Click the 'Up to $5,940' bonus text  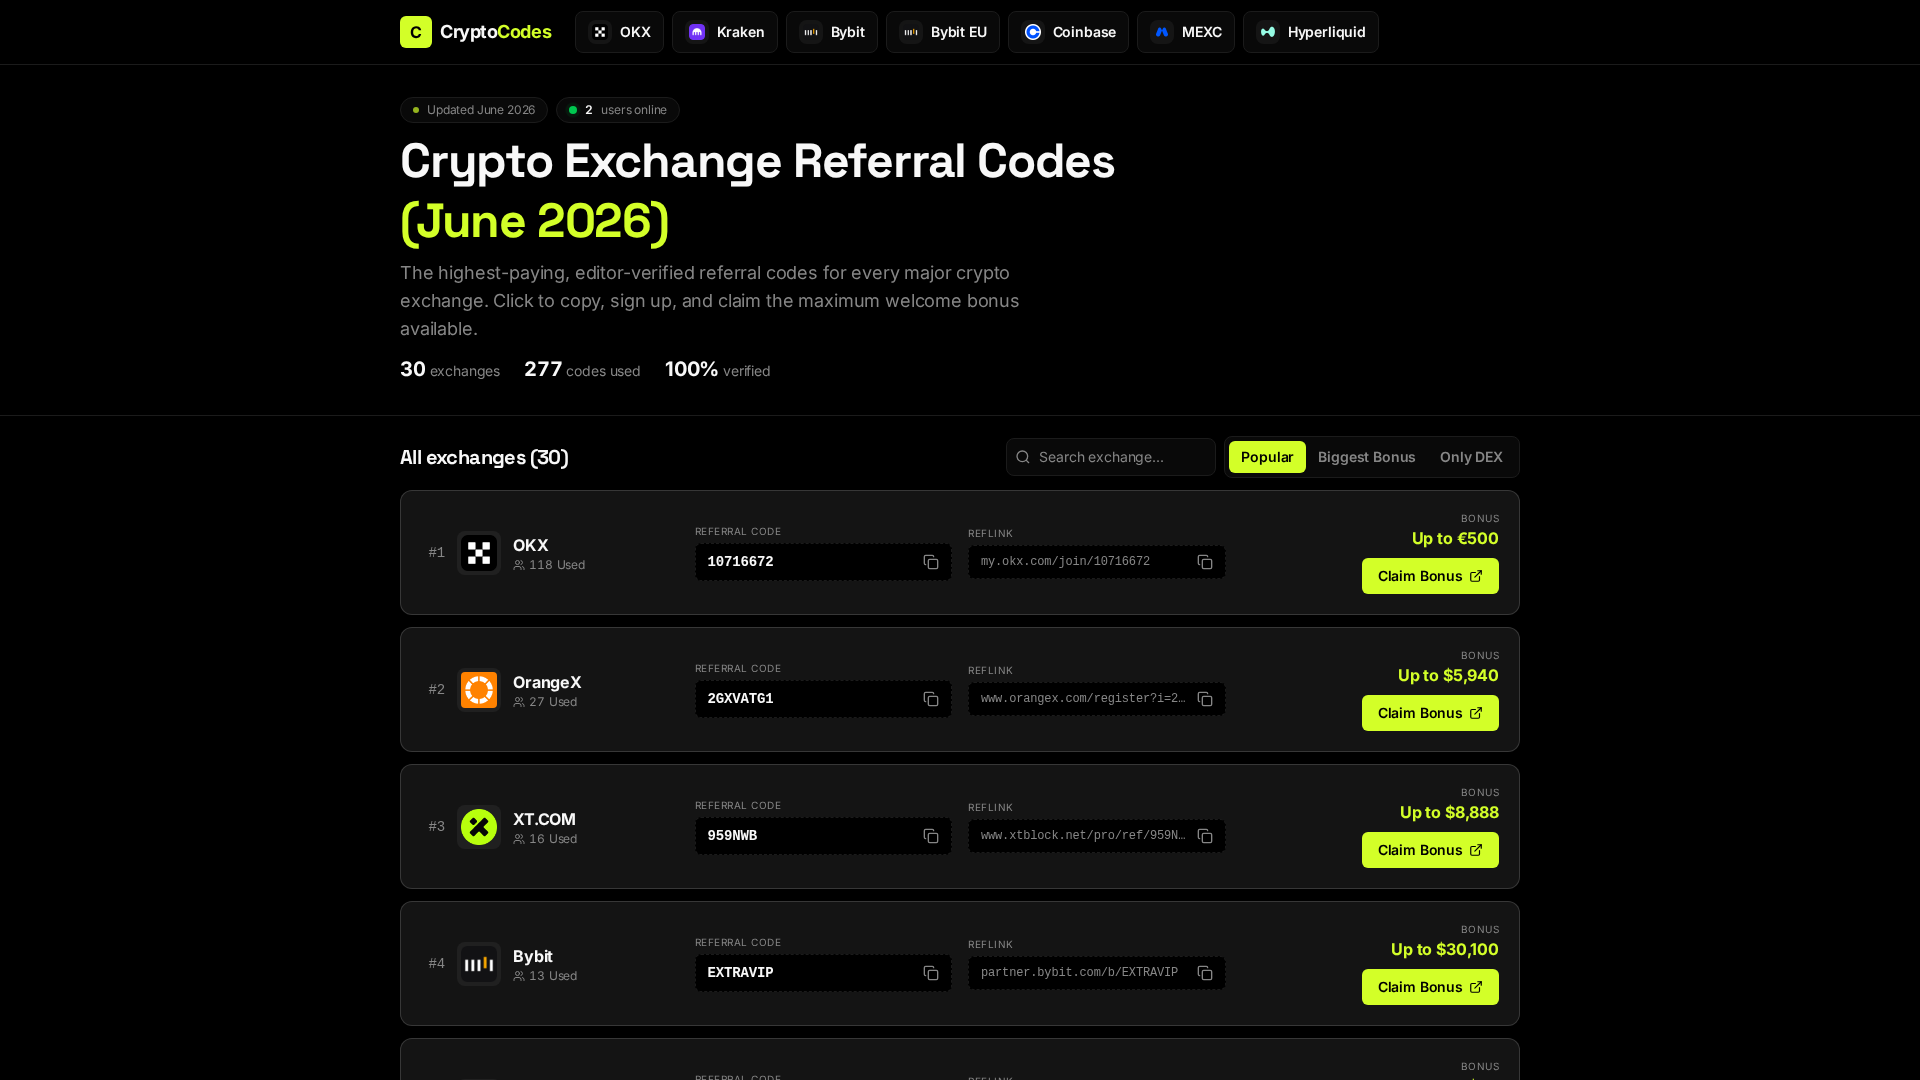(x=1448, y=675)
